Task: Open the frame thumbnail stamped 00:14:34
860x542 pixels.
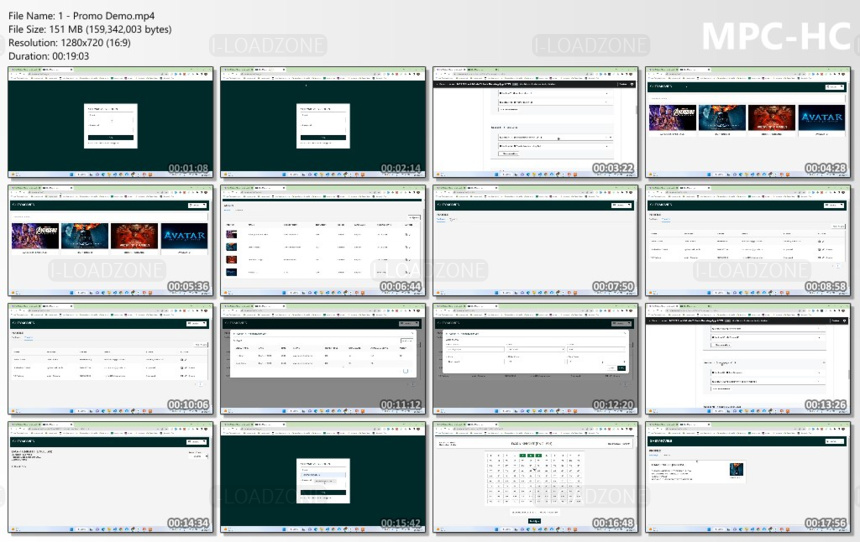Action: [111, 477]
